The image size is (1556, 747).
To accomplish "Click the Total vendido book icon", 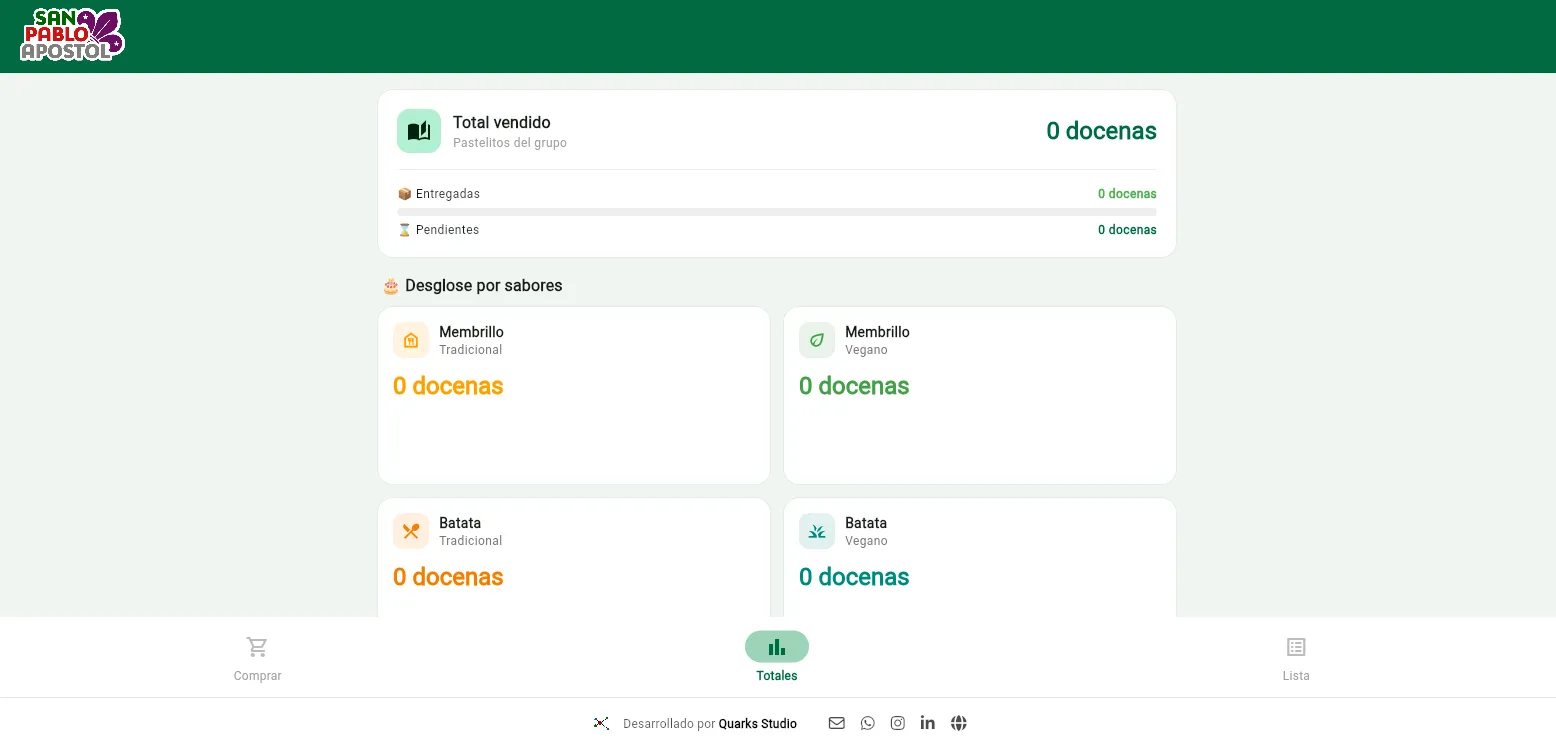I will (419, 131).
